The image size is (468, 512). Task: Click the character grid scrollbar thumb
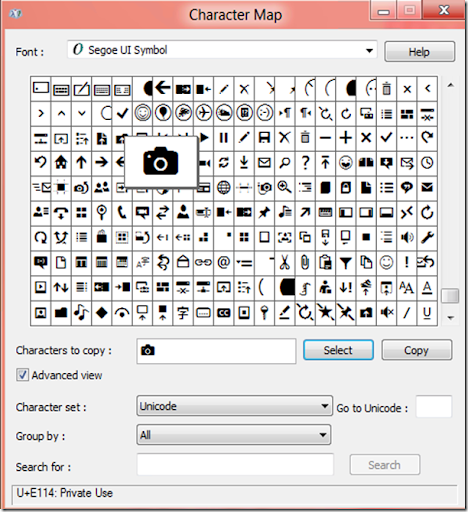pos(450,296)
